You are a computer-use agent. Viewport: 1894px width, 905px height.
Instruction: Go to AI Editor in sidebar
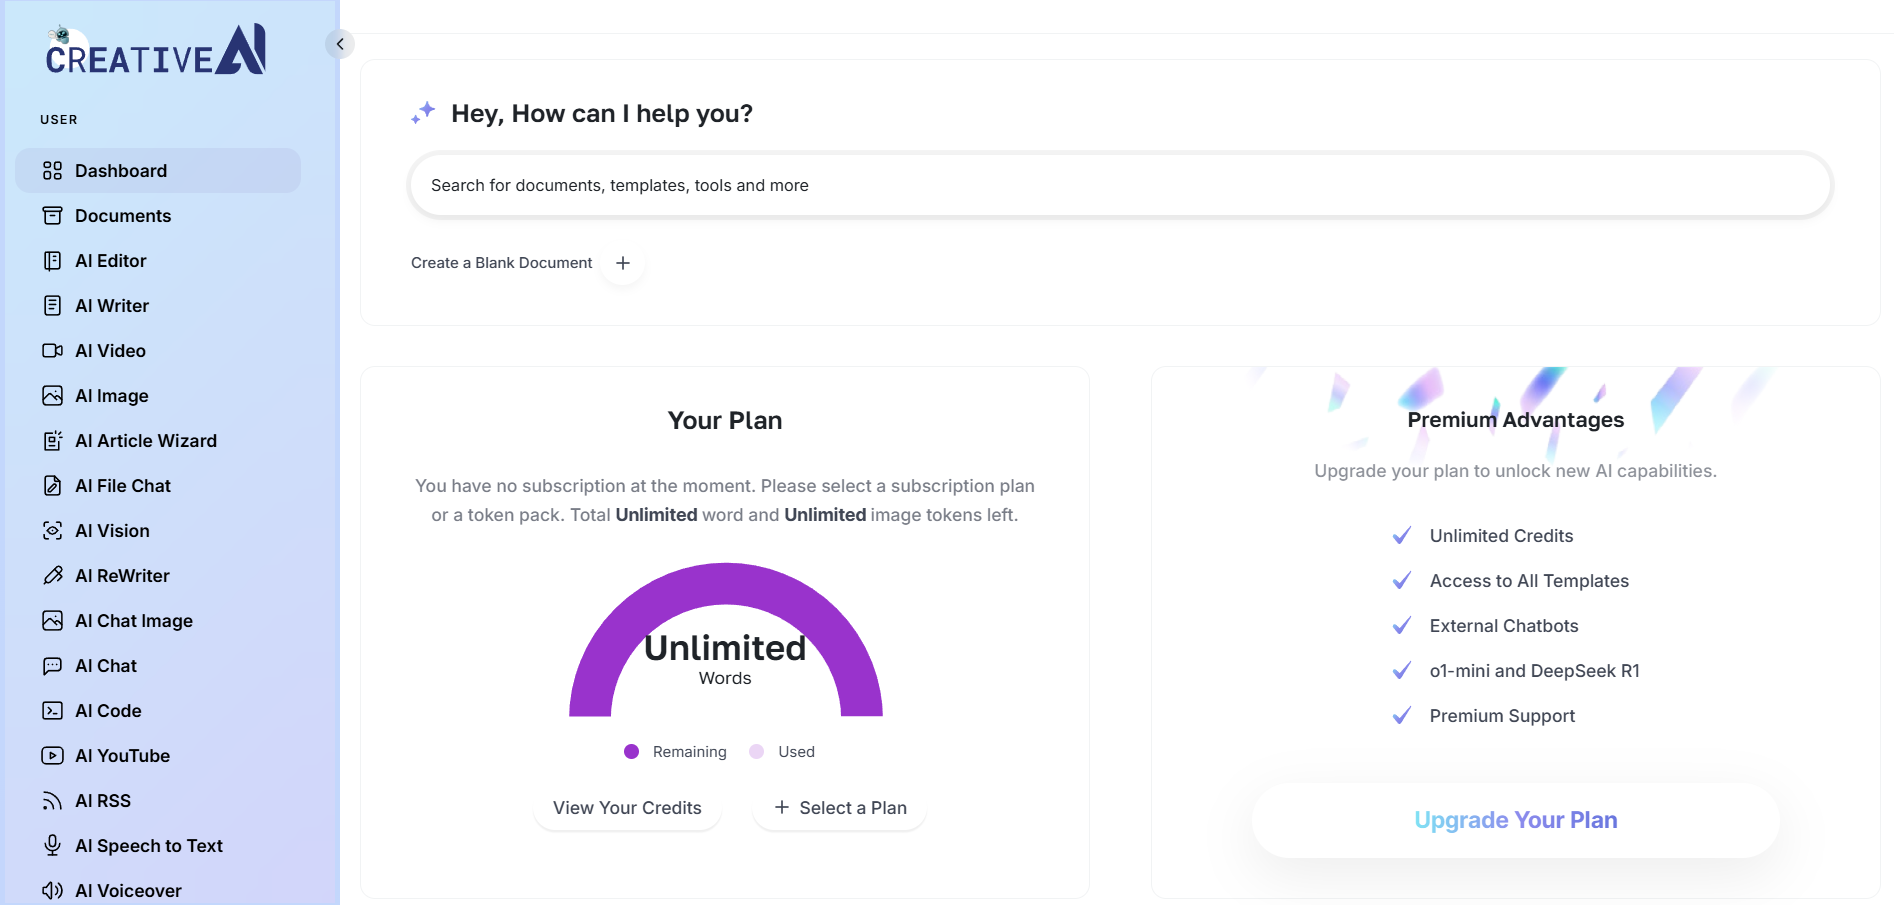(x=158, y=261)
